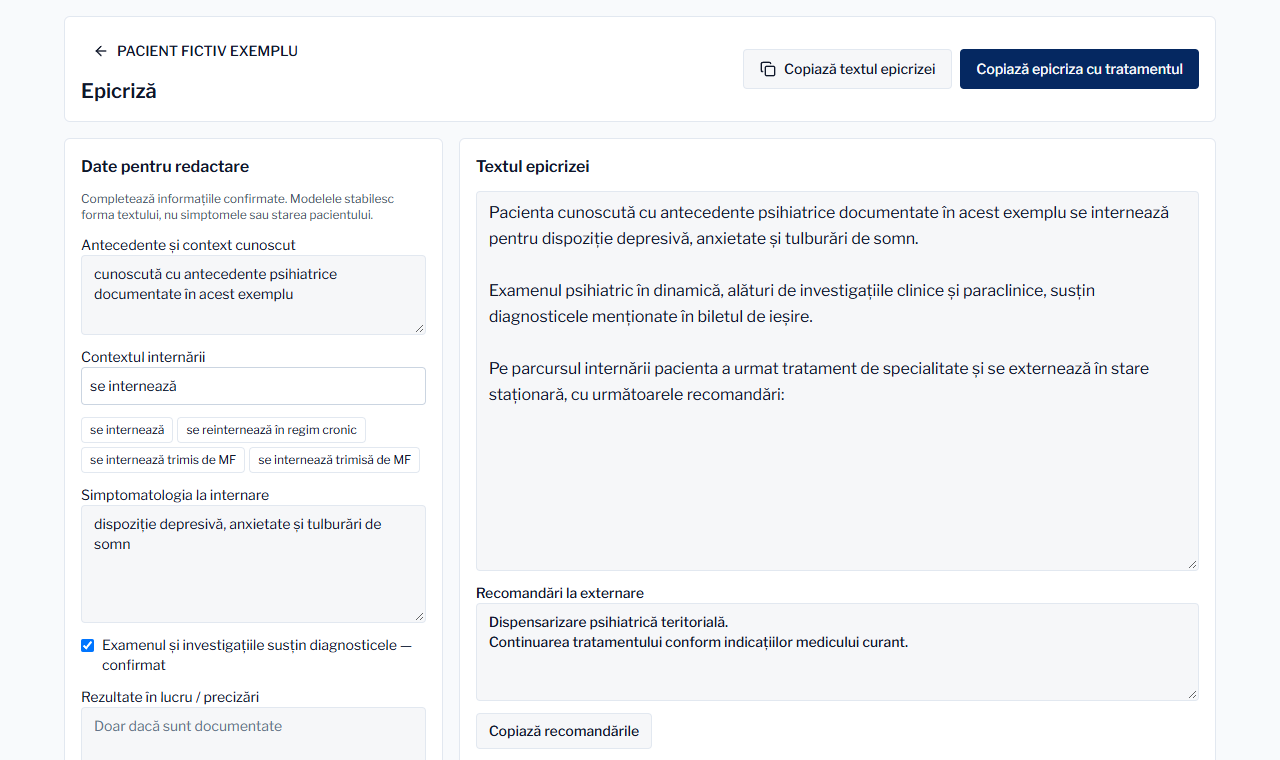Click inside the Textul epicrizei text area
Viewport: 1280px width, 760px height.
point(837,381)
